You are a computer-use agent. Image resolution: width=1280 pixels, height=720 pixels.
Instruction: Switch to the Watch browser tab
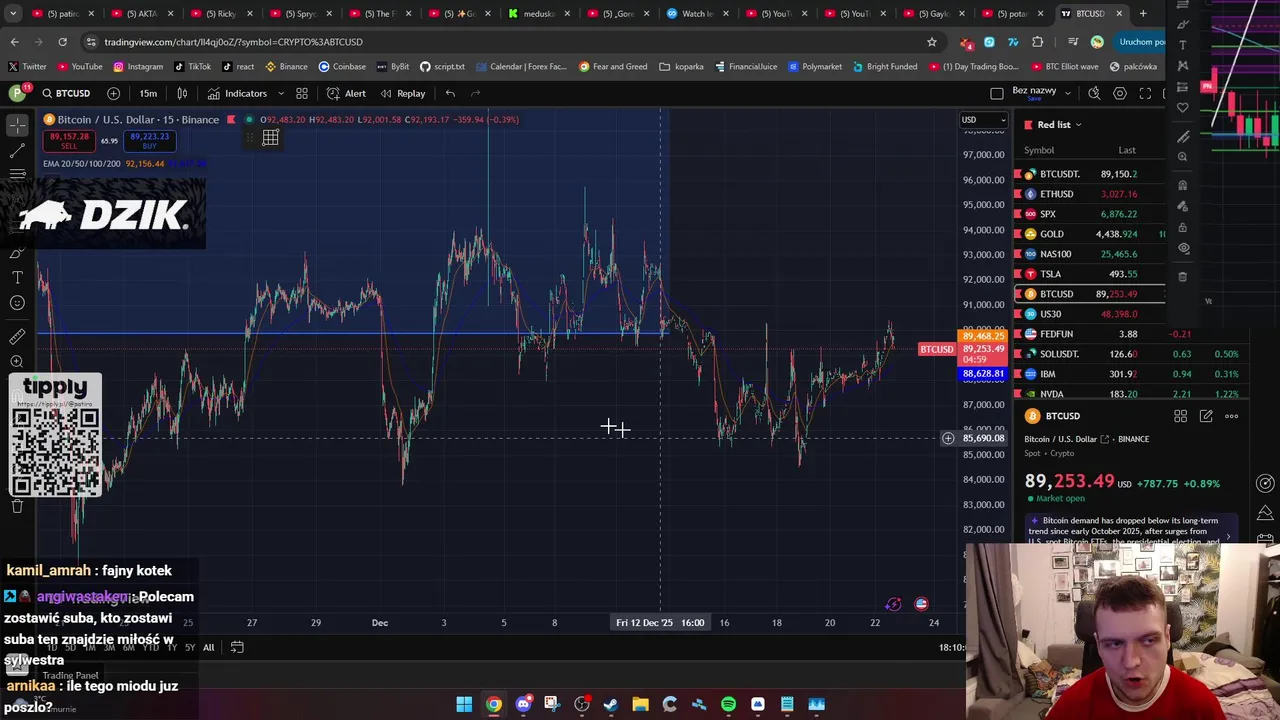click(x=696, y=14)
